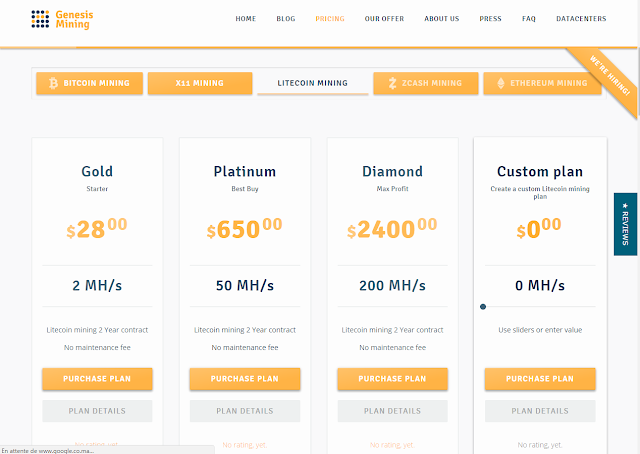Click 'No maintenance fee' in Diamond plan
640x454 pixels.
point(392,347)
